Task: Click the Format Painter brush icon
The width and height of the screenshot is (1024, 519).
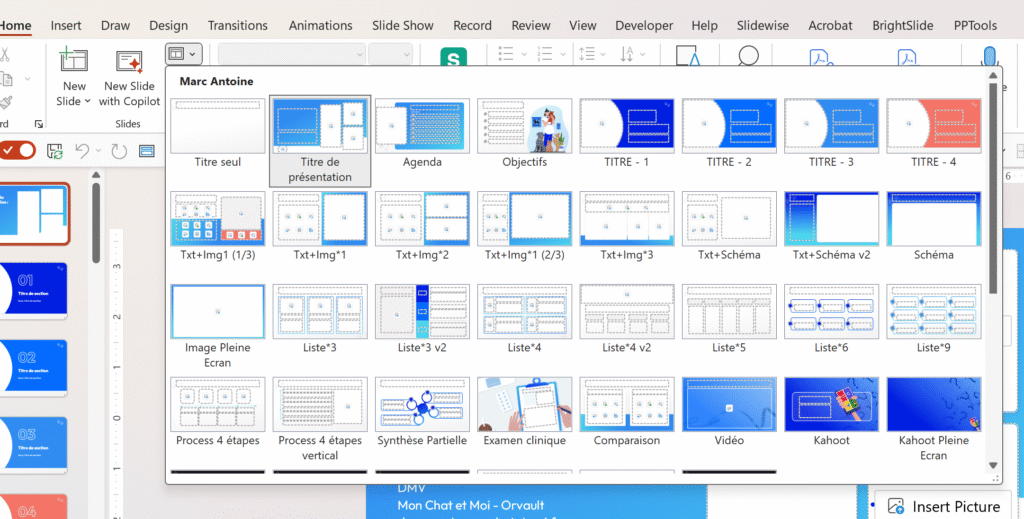Action: pyautogui.click(x=5, y=101)
